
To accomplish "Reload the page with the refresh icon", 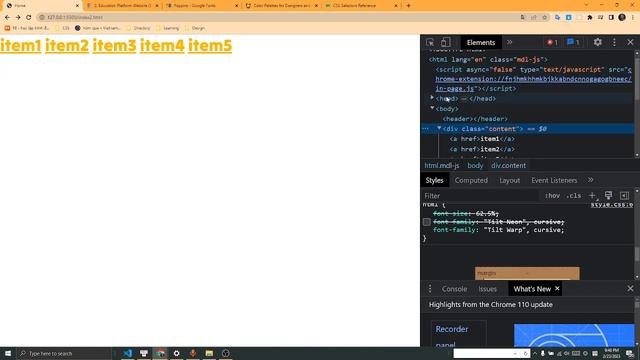I will [29, 17].
